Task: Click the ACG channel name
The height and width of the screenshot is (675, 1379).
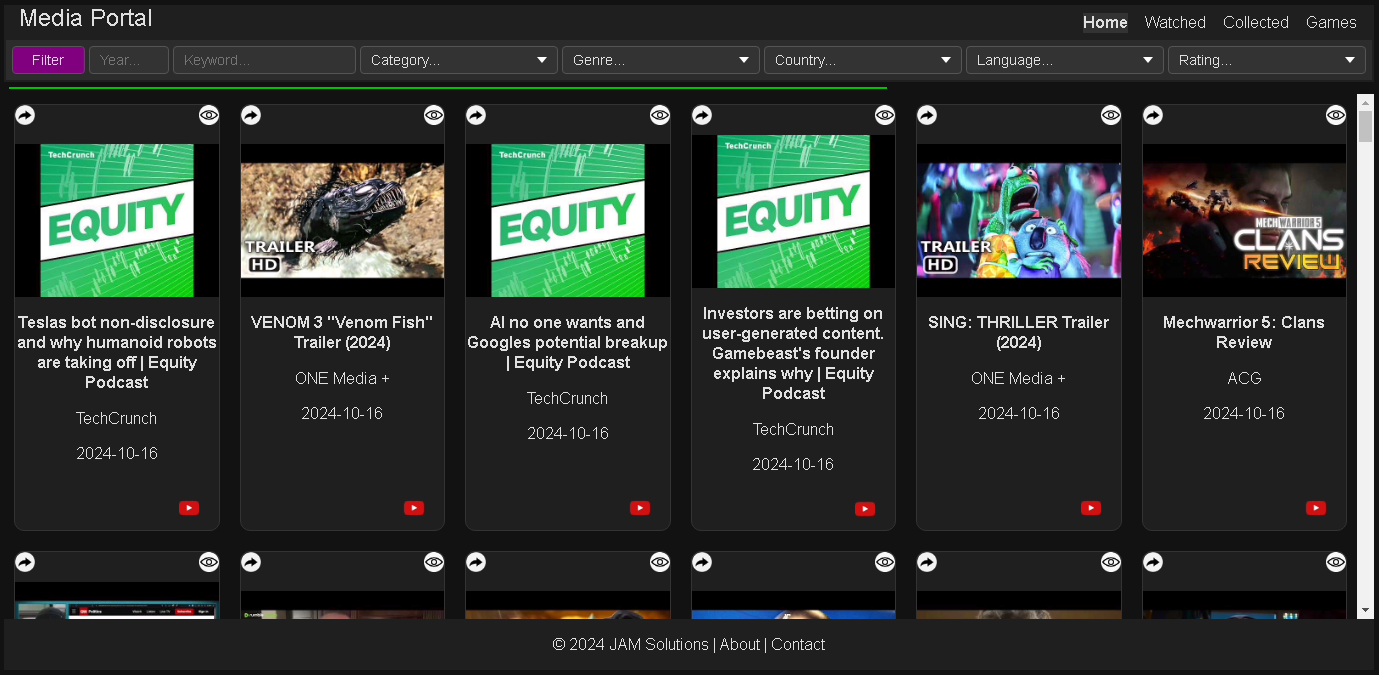Action: tap(1244, 378)
